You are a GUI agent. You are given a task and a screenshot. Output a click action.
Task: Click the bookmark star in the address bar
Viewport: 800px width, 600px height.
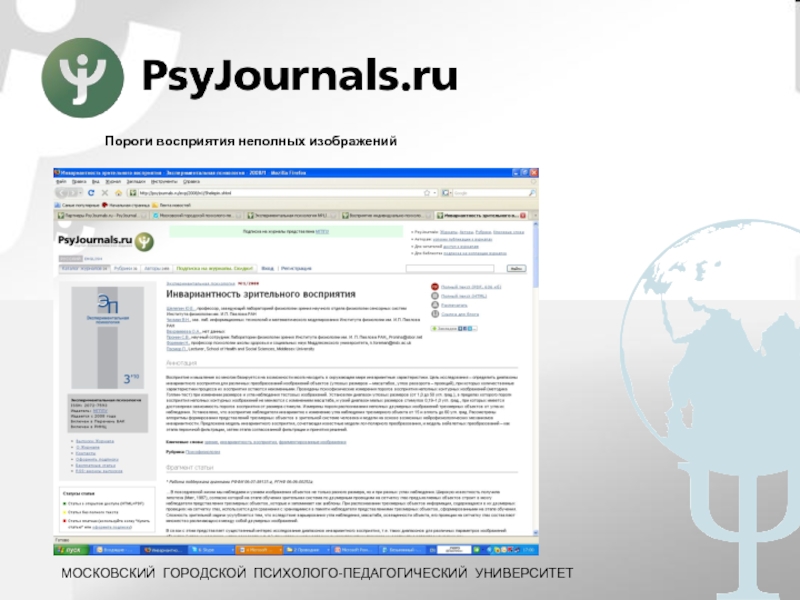427,193
